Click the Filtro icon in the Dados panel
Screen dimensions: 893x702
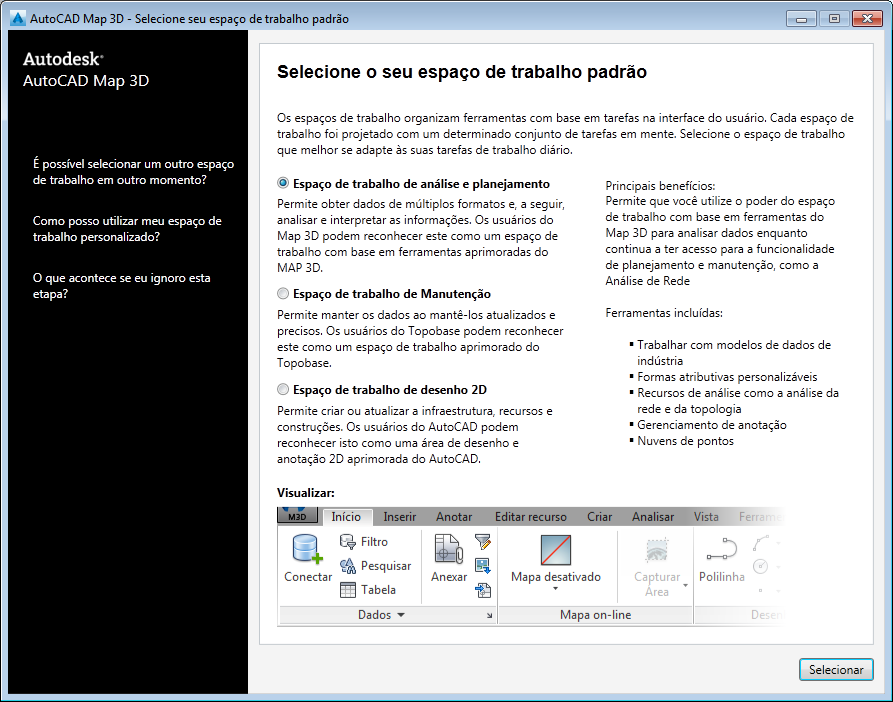tap(347, 541)
